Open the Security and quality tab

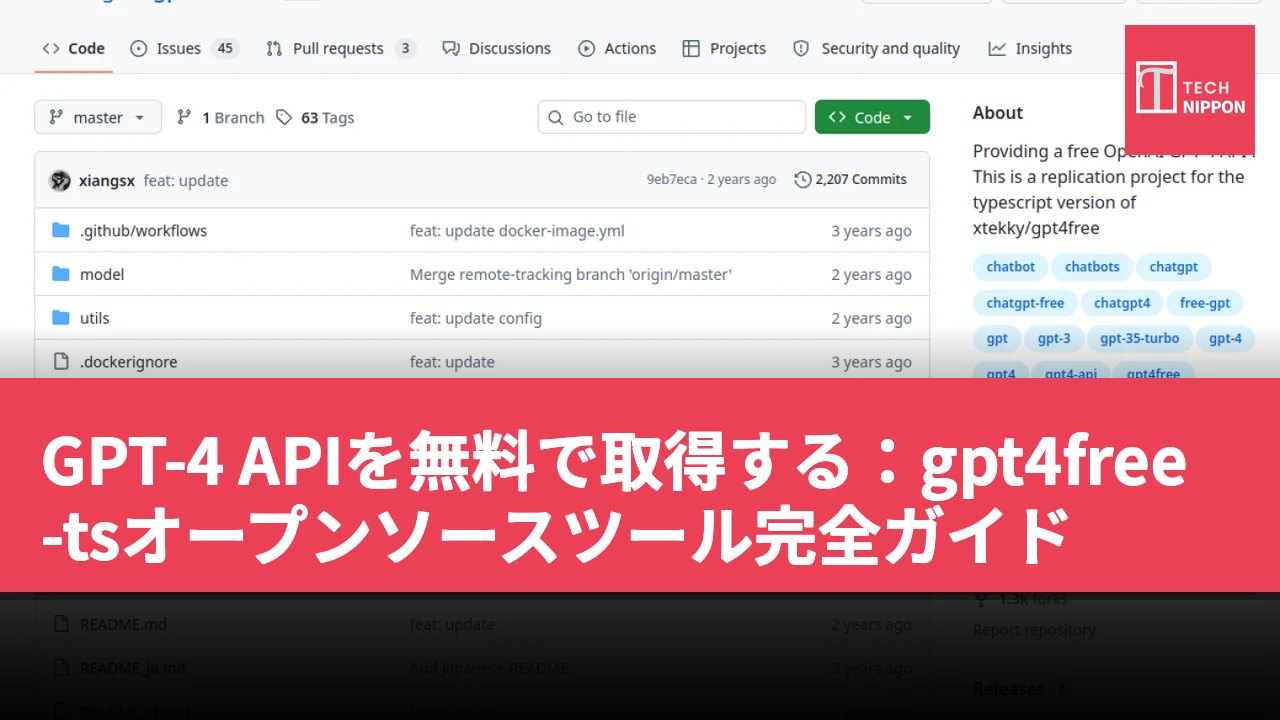click(x=876, y=48)
